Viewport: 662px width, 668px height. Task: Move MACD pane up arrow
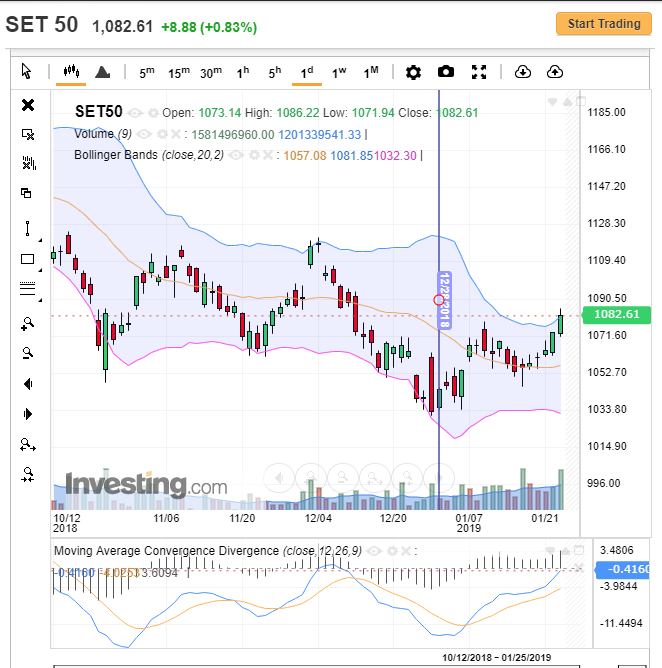click(x=565, y=550)
